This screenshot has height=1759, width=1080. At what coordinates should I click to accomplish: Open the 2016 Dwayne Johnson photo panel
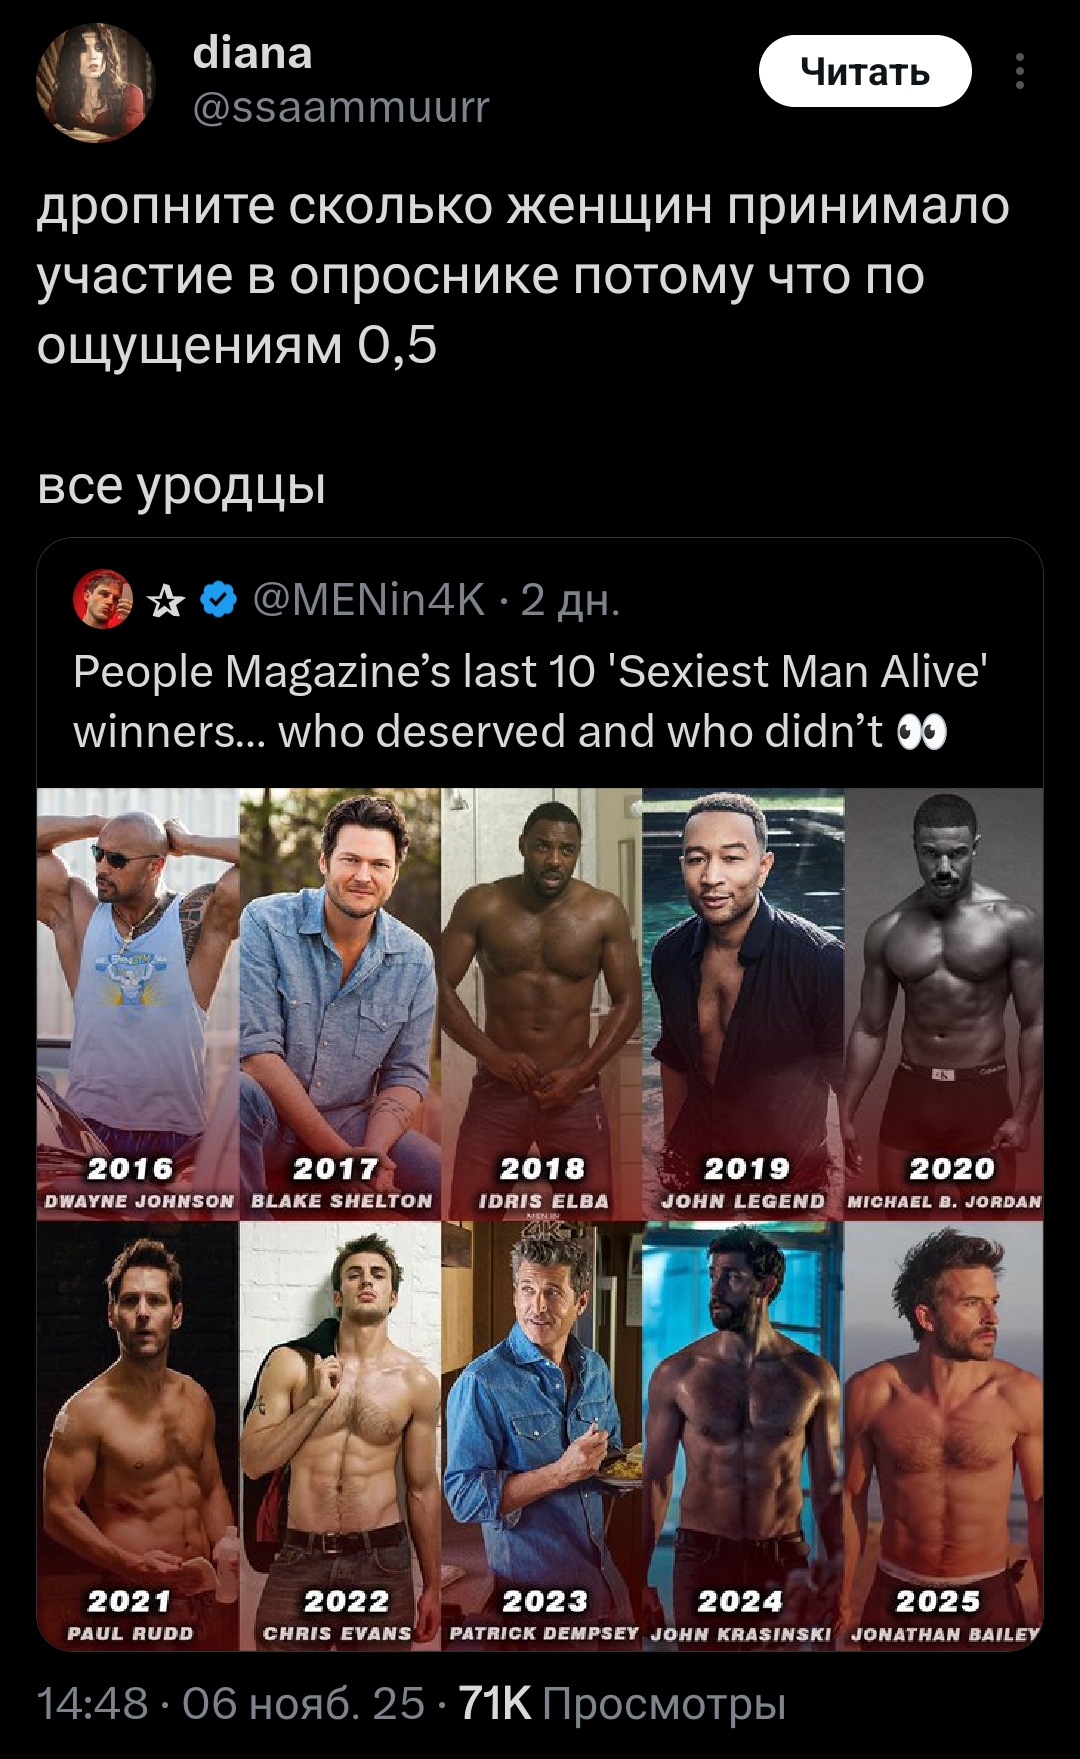pos(138,1003)
